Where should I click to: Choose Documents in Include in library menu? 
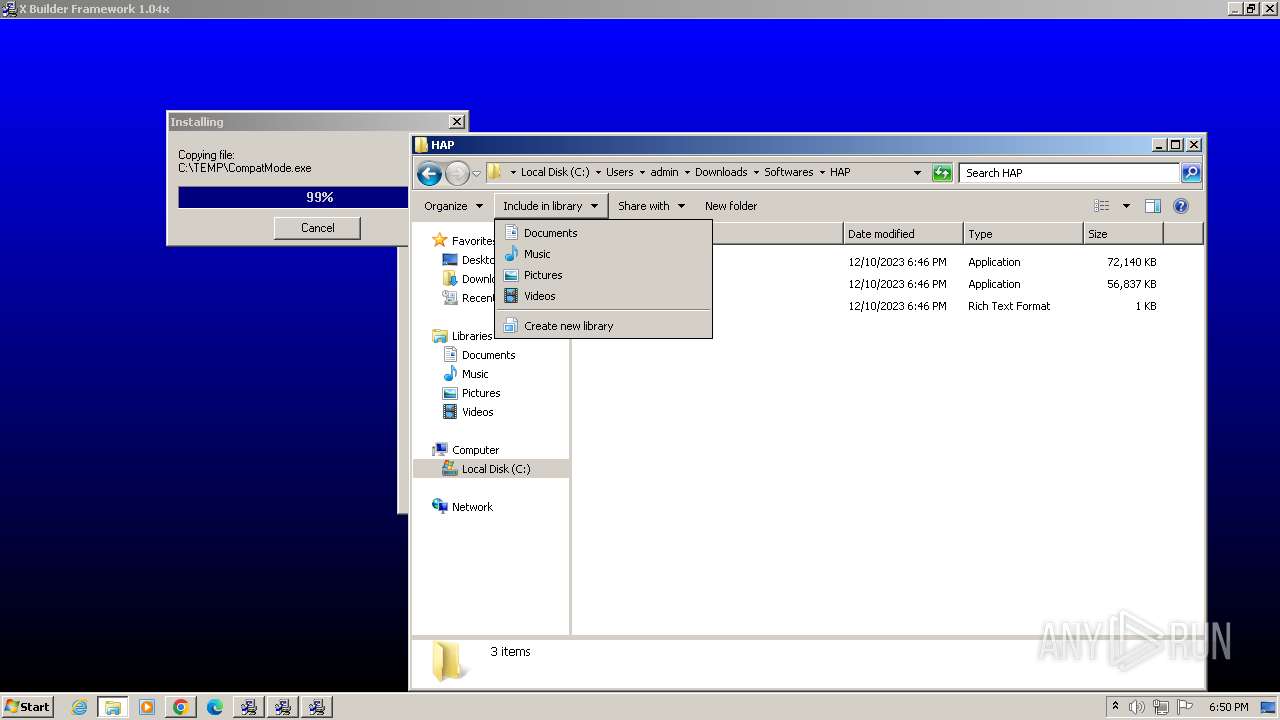pos(603,233)
